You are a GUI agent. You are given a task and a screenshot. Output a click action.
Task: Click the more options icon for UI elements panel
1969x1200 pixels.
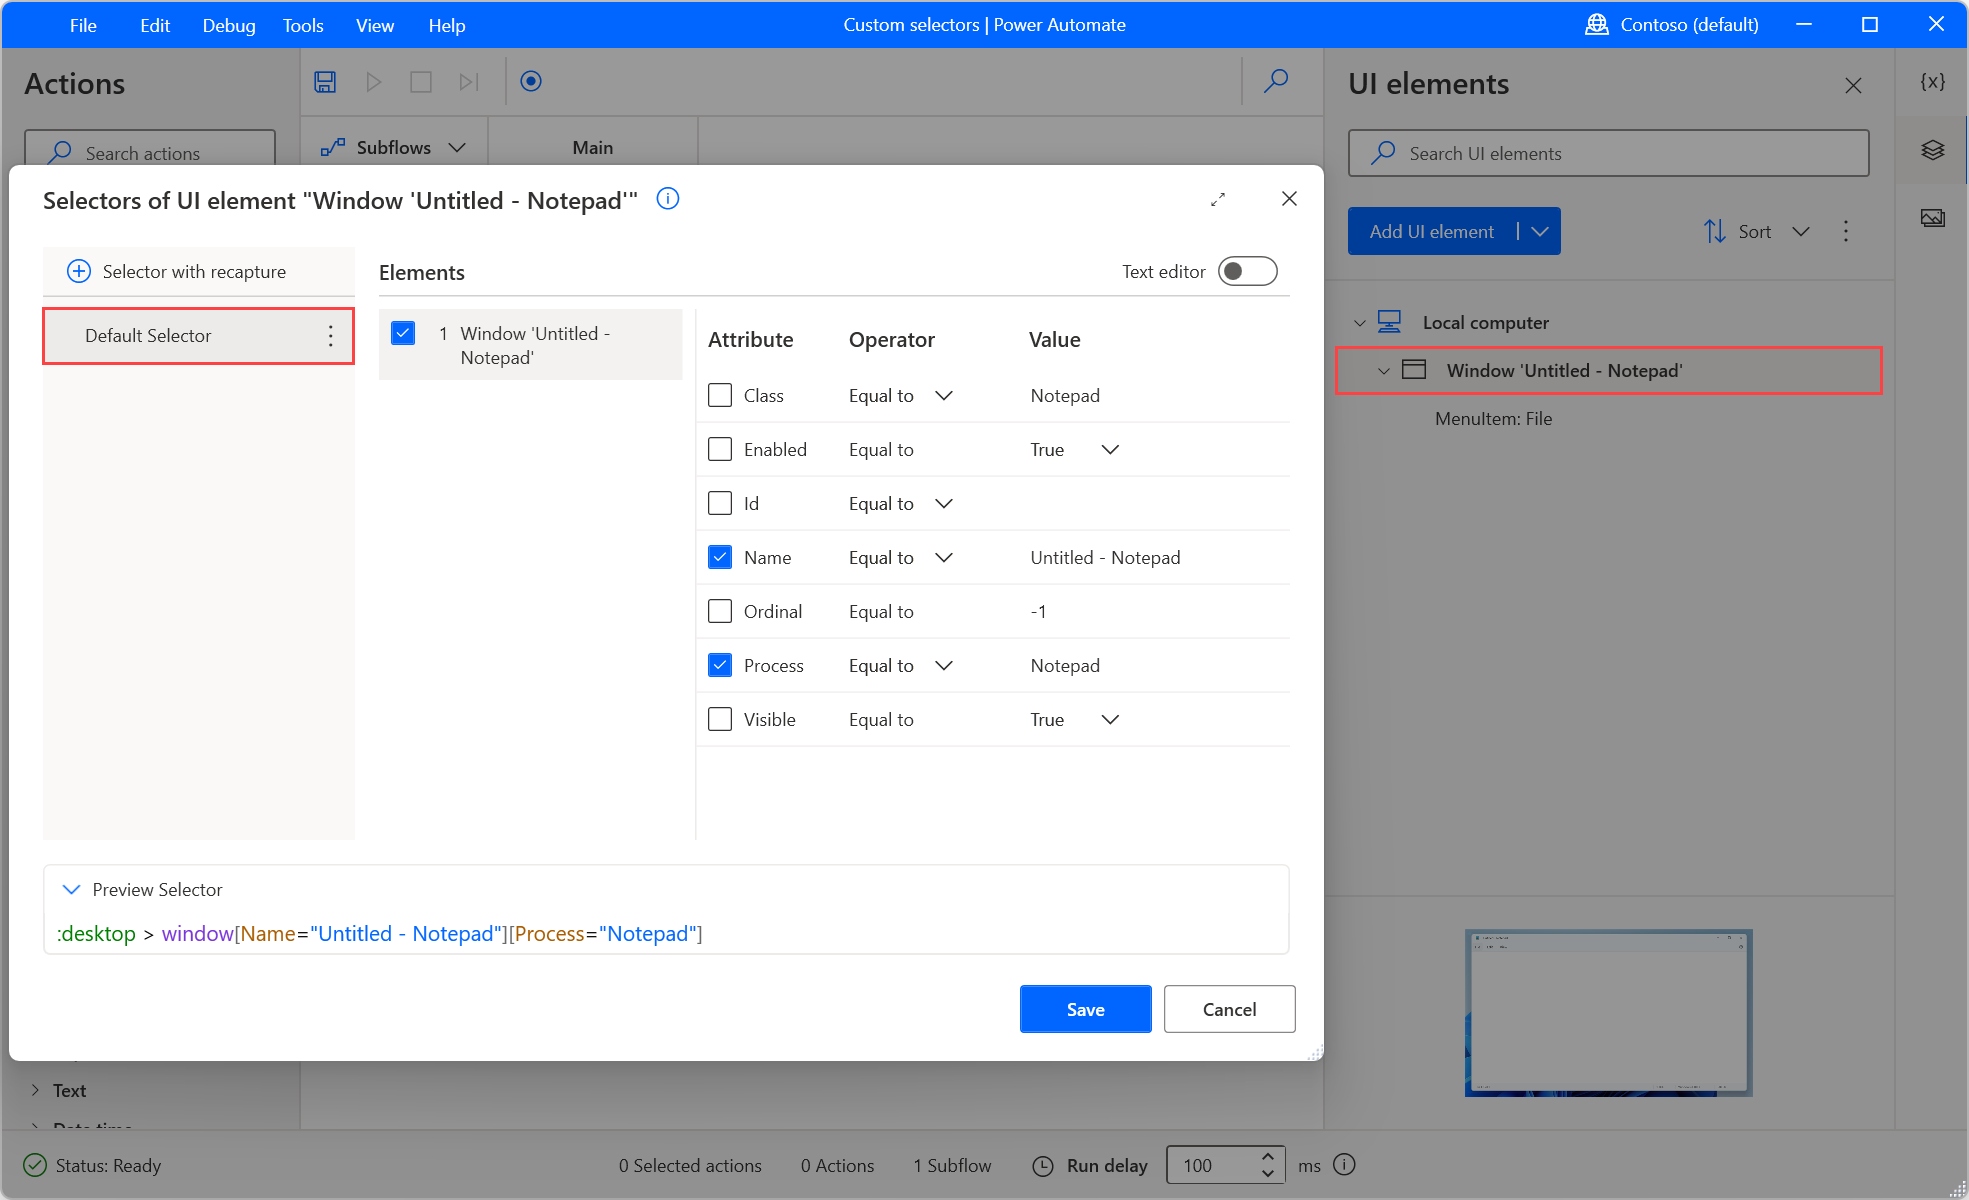point(1847,232)
